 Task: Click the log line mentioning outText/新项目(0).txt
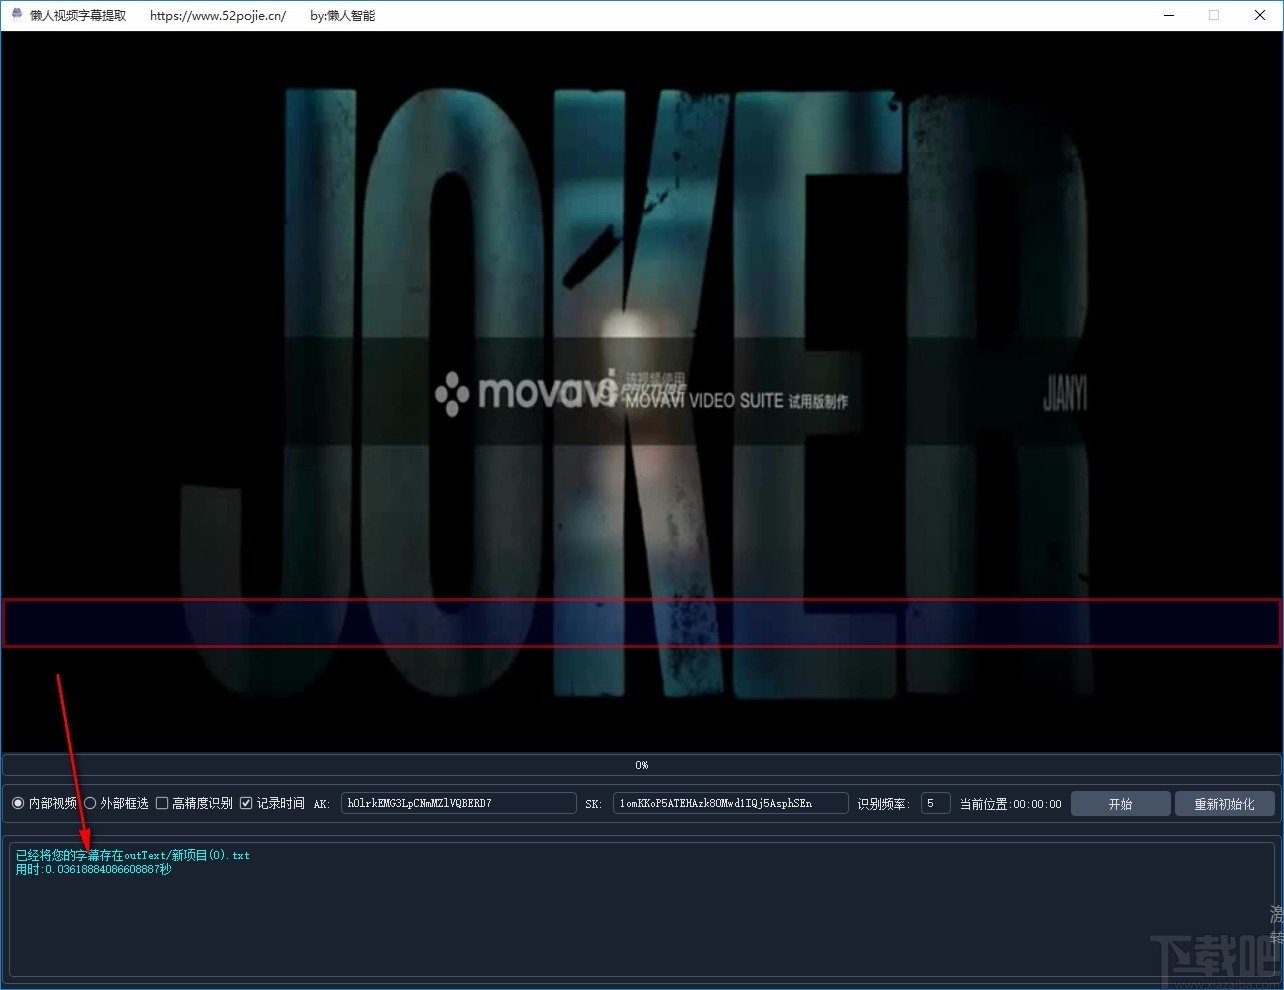pos(133,855)
